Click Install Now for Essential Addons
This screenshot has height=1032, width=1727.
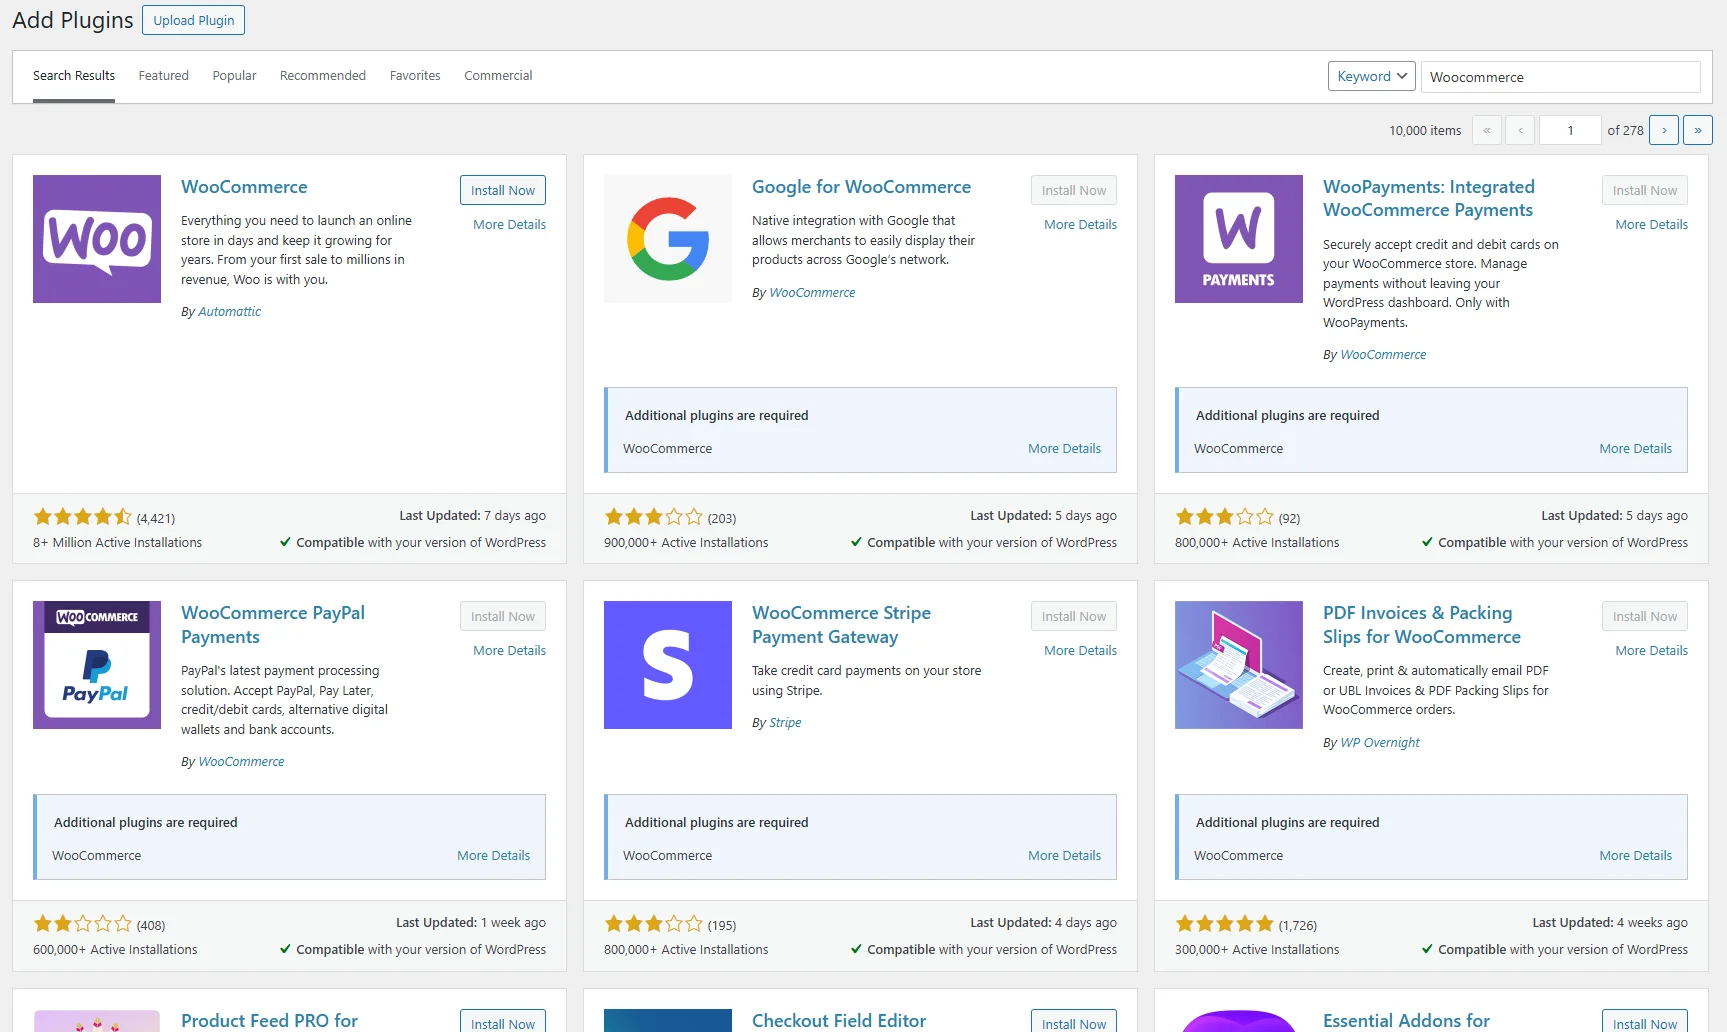click(1645, 1022)
